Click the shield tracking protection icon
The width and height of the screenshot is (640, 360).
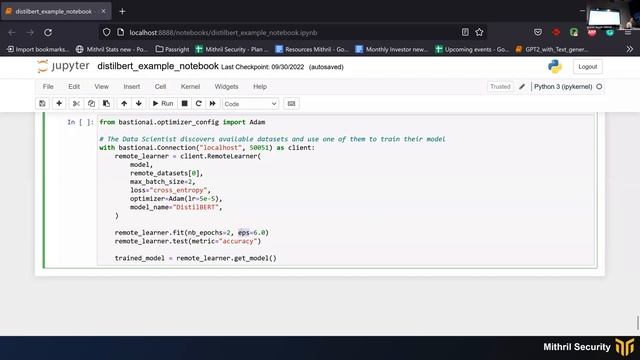tap(107, 32)
